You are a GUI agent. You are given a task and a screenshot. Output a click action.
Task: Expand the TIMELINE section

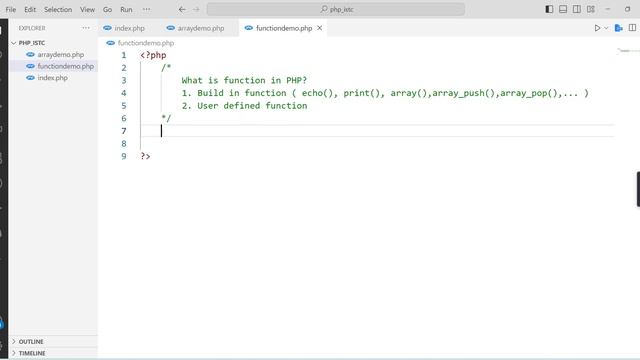coord(53,353)
